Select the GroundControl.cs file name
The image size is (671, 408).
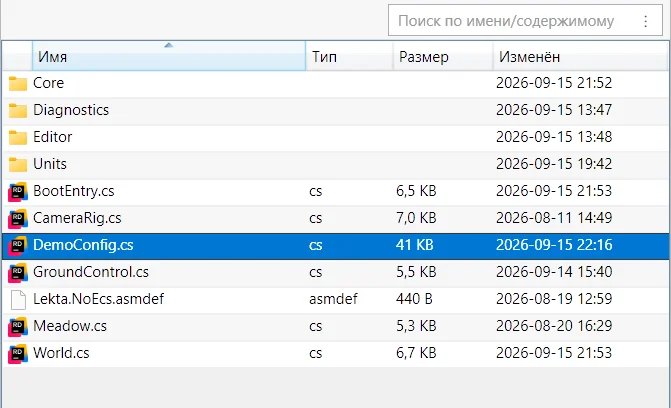pos(91,272)
